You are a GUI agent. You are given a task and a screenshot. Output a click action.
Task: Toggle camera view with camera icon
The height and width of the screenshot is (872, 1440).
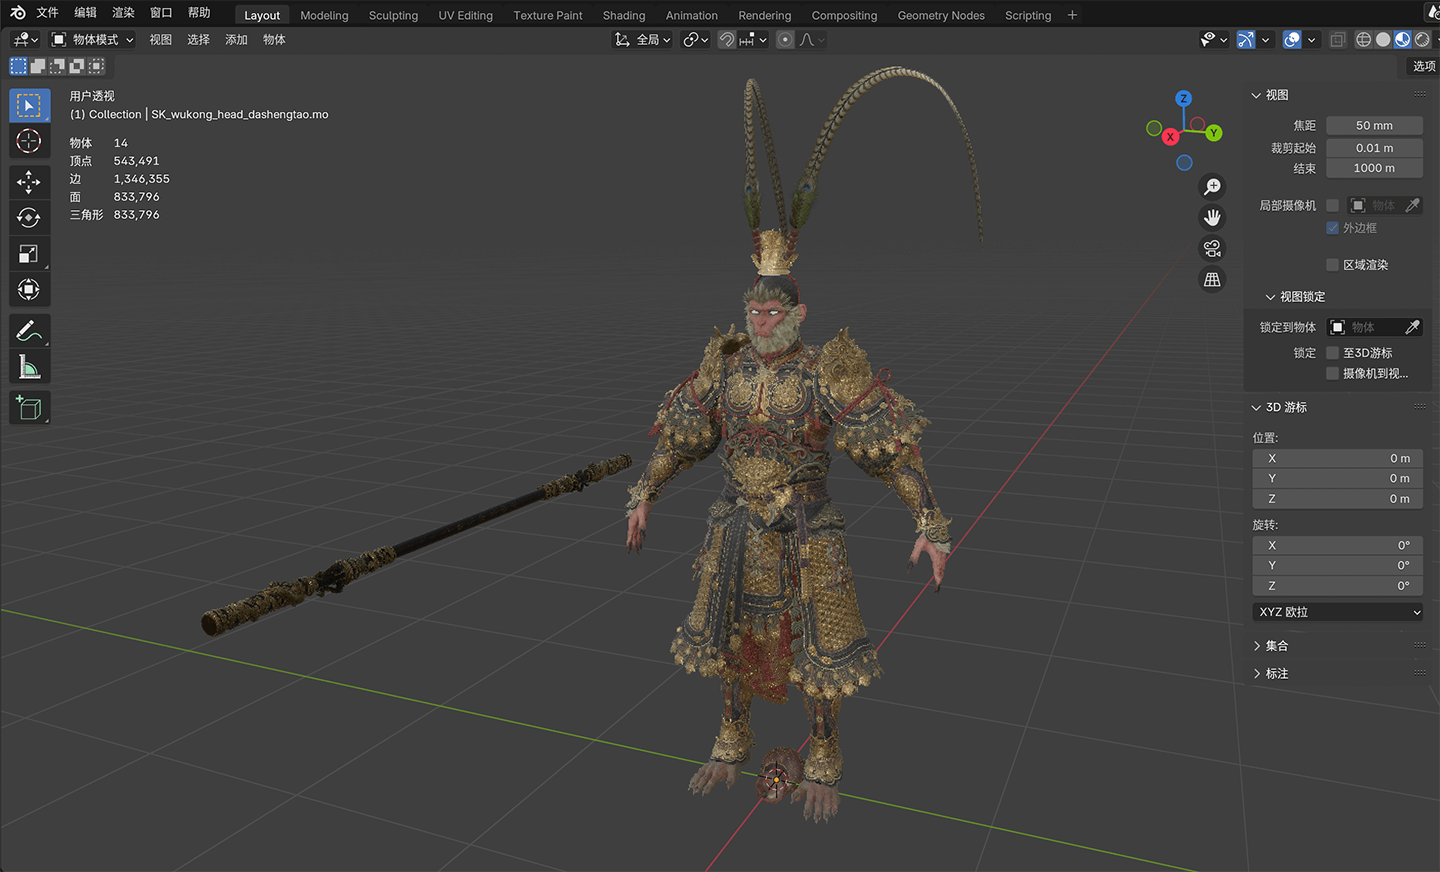pyautogui.click(x=1212, y=249)
